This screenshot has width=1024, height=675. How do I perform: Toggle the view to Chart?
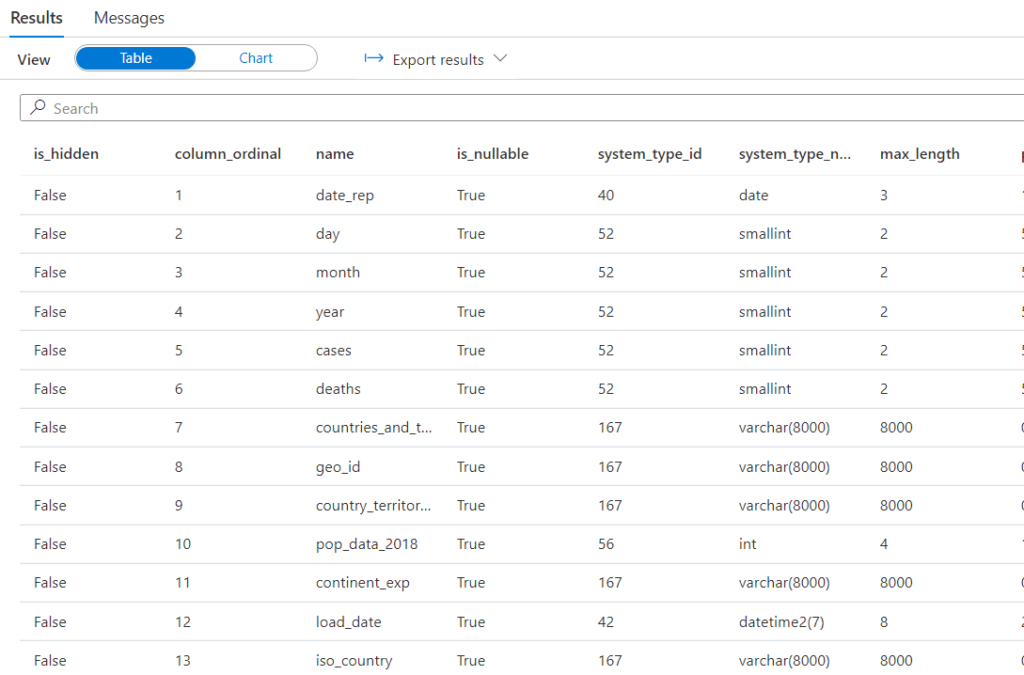click(256, 58)
